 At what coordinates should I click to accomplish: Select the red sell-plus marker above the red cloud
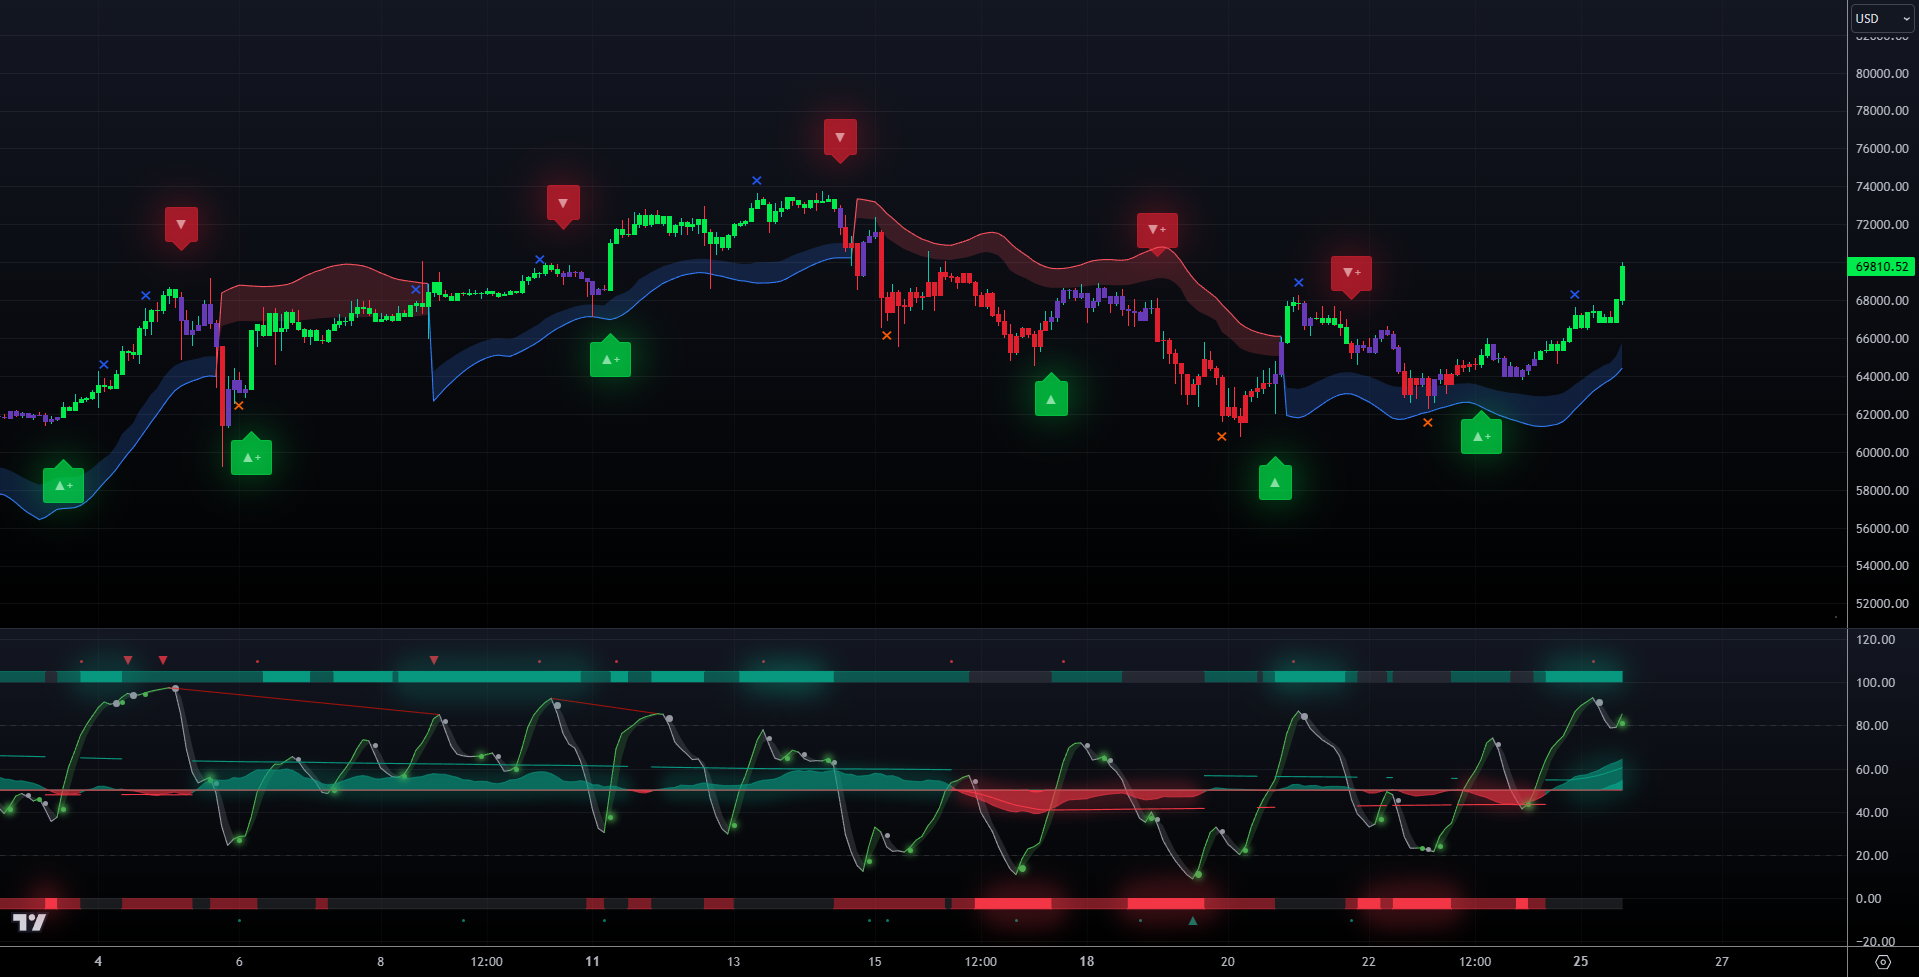tap(1158, 229)
